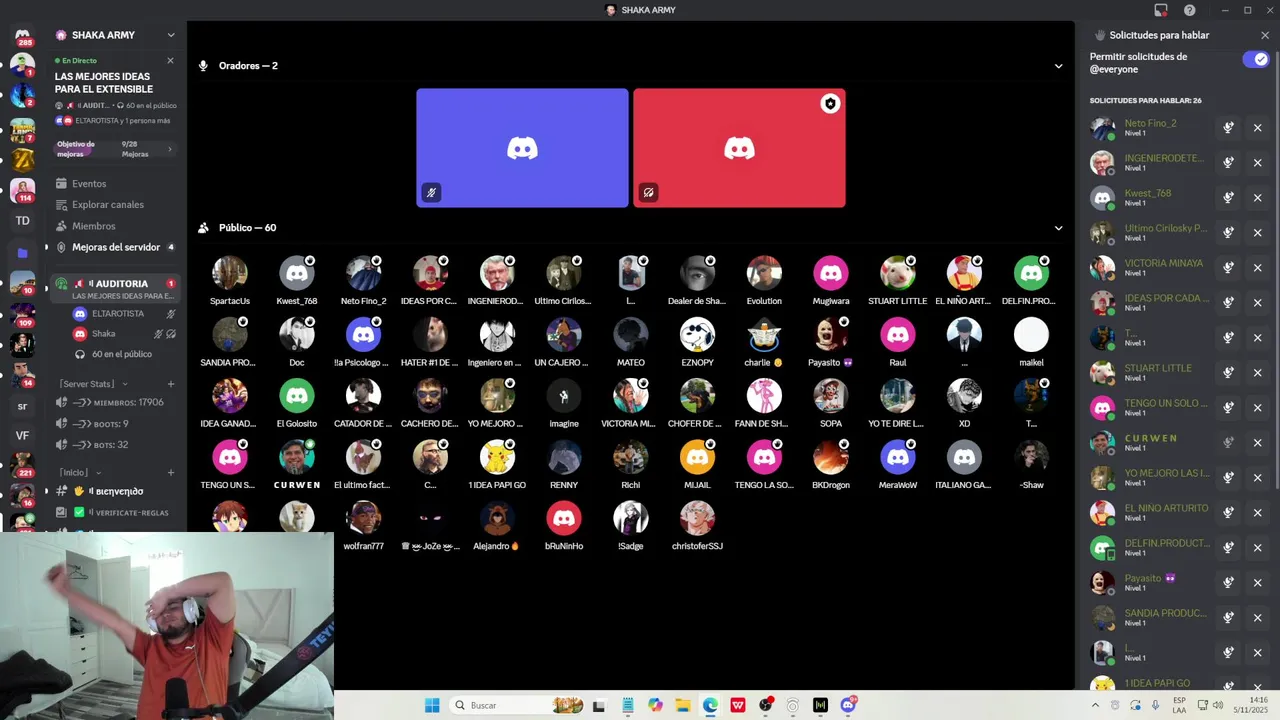The height and width of the screenshot is (720, 1280).
Task: Approve STUART LITTLE's speak request
Action: pyautogui.click(x=1228, y=373)
